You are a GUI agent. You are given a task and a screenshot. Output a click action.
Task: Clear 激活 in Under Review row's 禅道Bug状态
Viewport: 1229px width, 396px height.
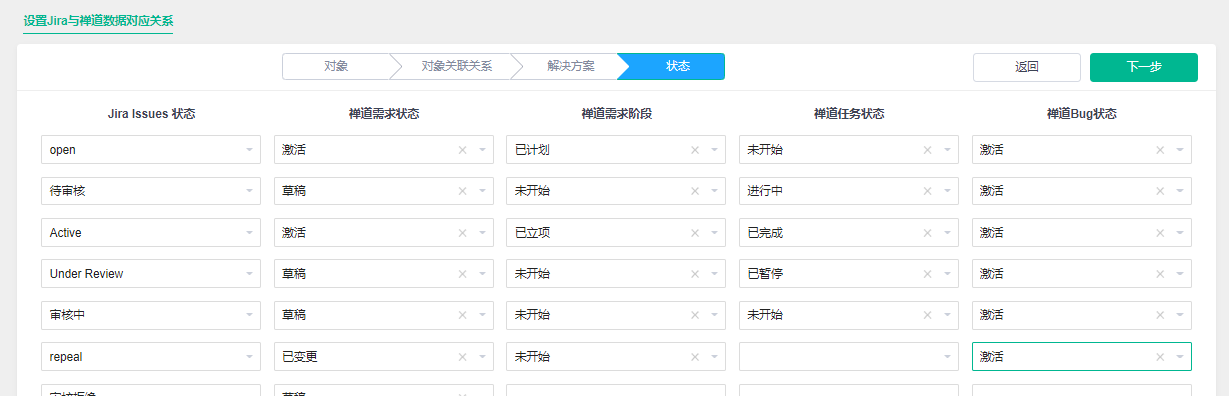coord(1160,274)
